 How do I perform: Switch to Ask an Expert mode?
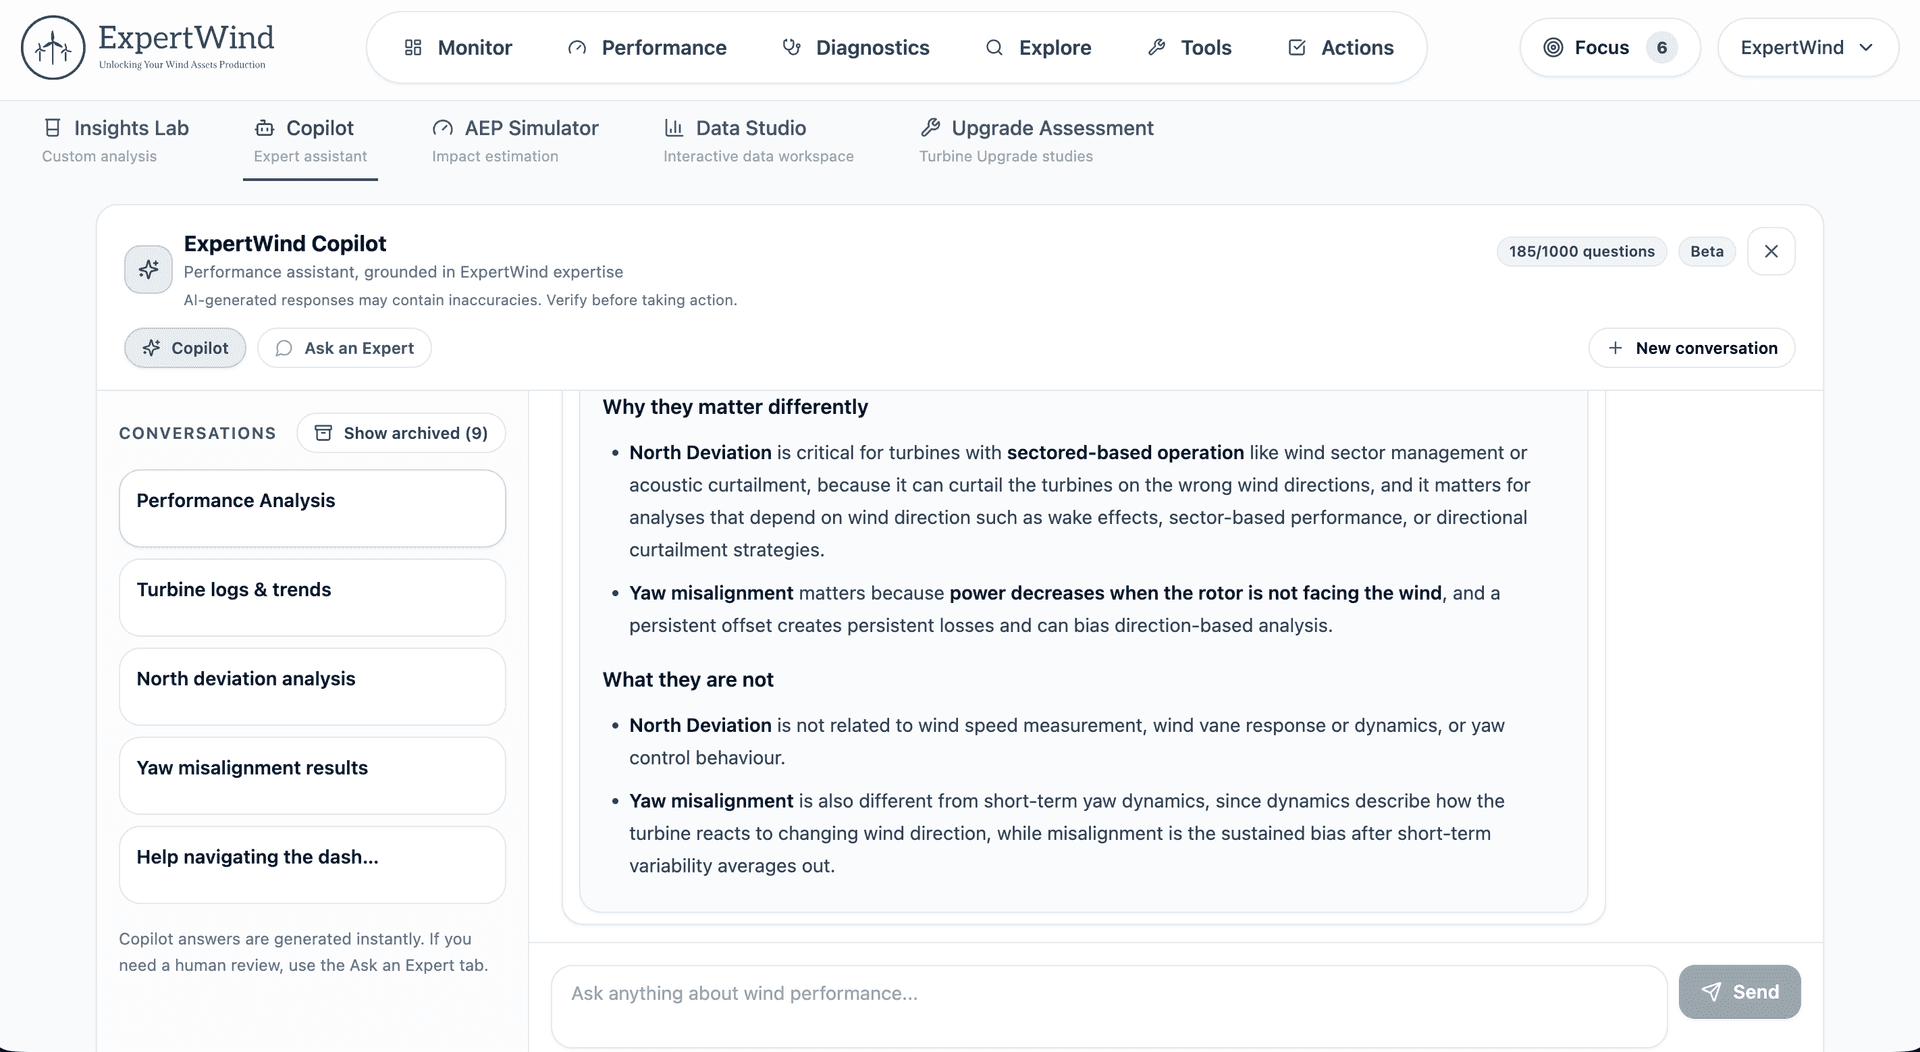point(344,348)
